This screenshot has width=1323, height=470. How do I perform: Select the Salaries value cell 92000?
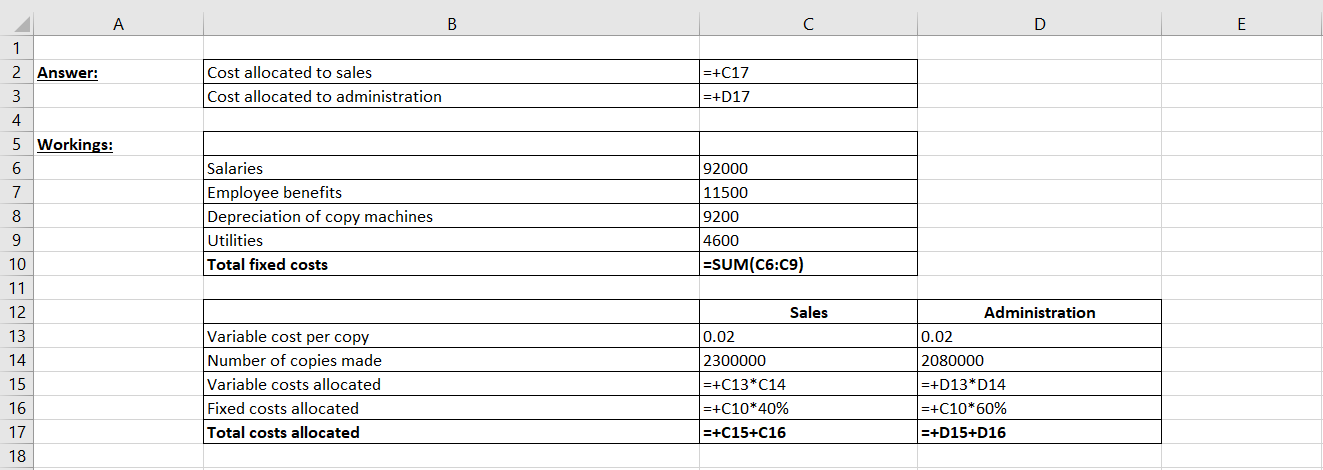click(x=808, y=168)
